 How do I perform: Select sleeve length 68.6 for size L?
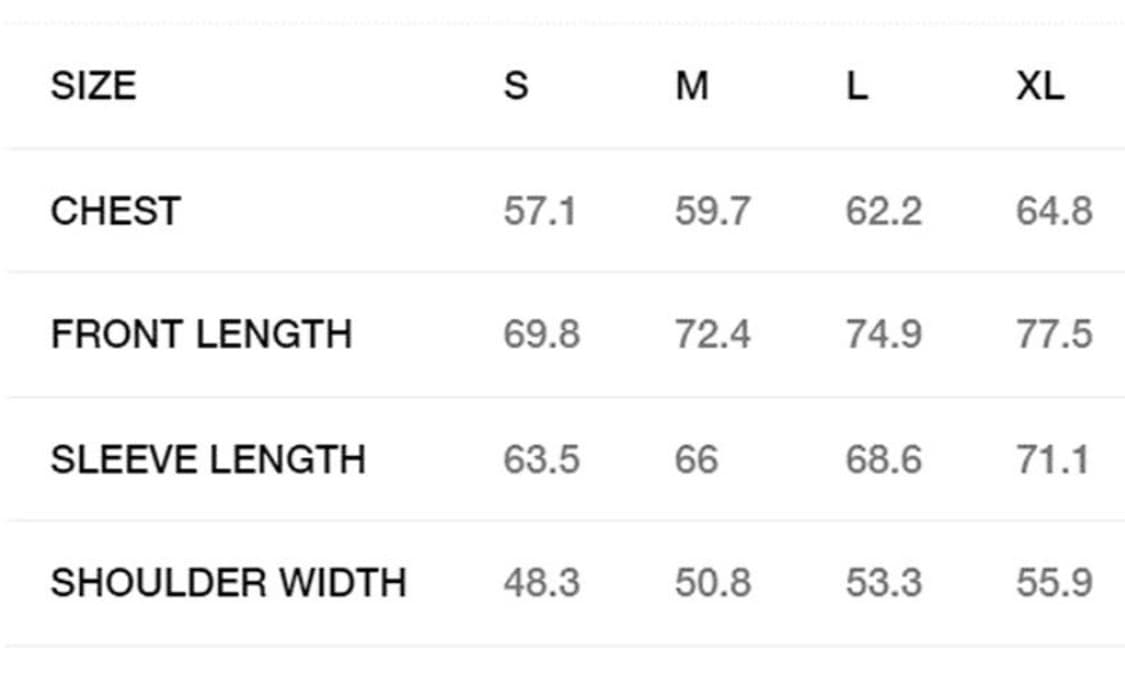tap(884, 459)
